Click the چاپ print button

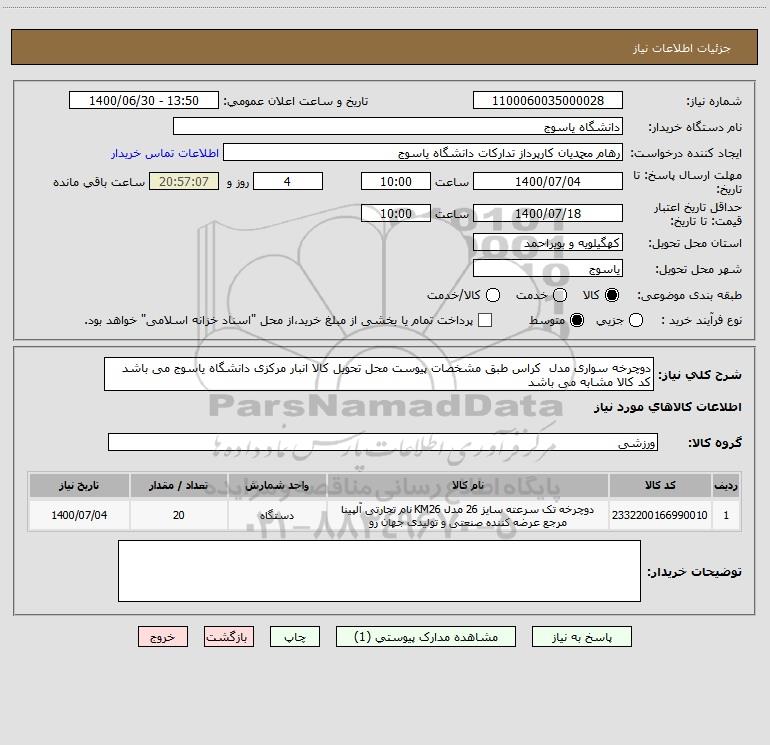pos(295,636)
